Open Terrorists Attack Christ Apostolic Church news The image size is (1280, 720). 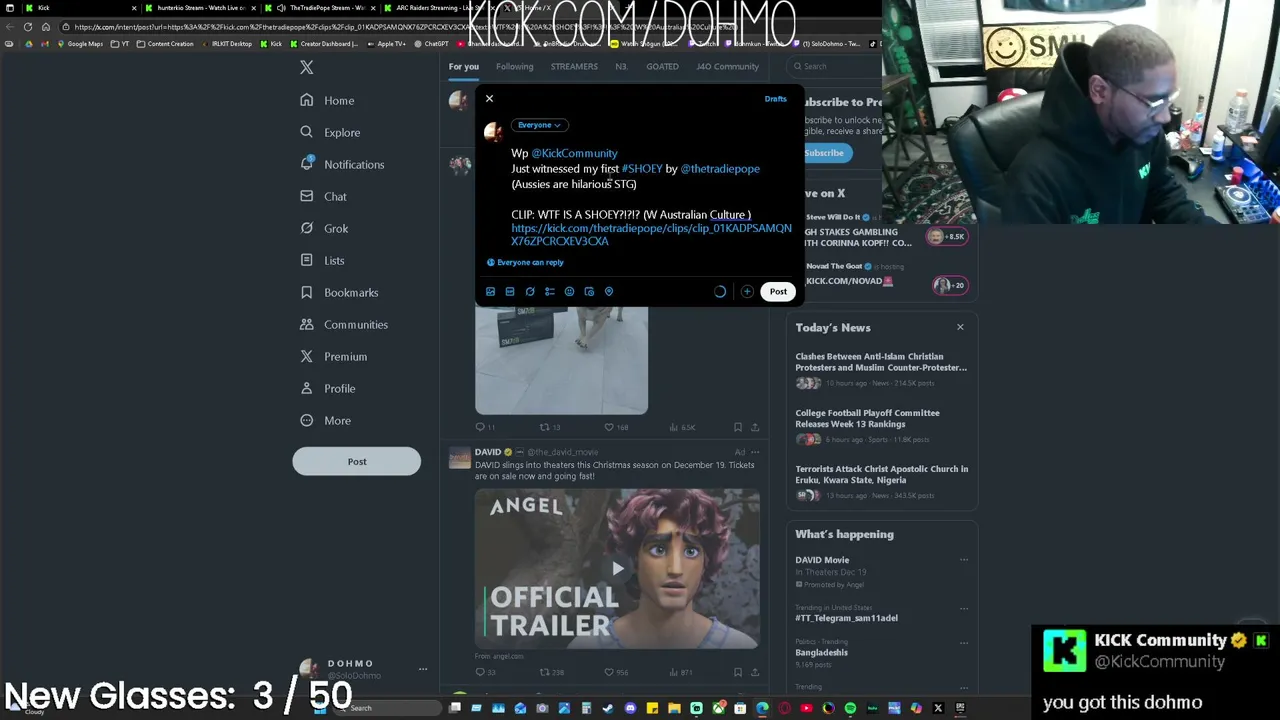tap(881, 474)
